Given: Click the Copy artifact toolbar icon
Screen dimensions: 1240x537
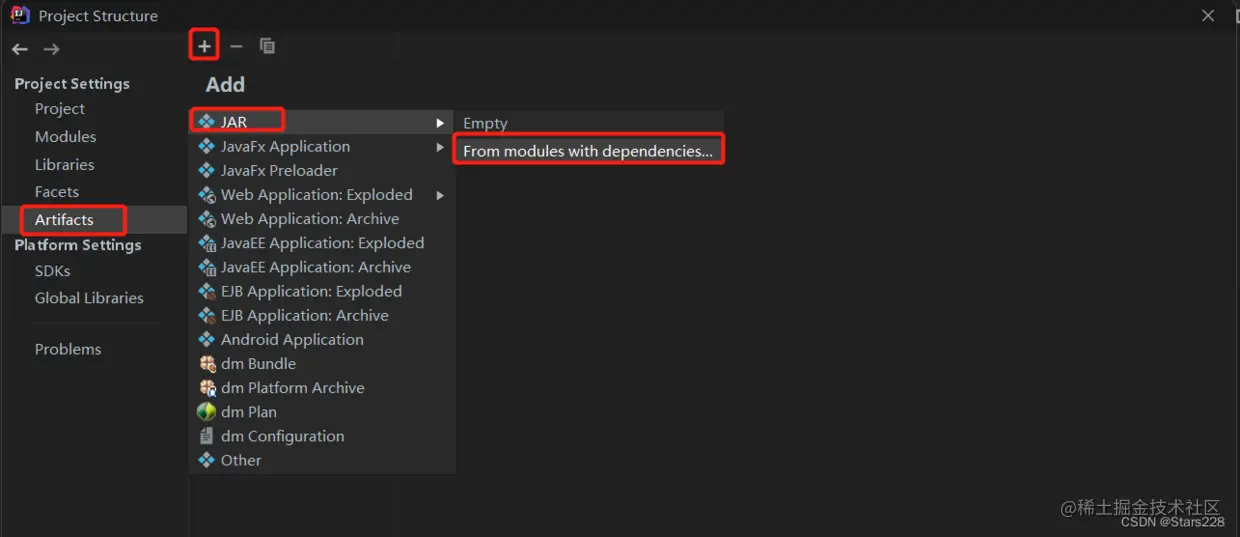Looking at the screenshot, I should 267,46.
